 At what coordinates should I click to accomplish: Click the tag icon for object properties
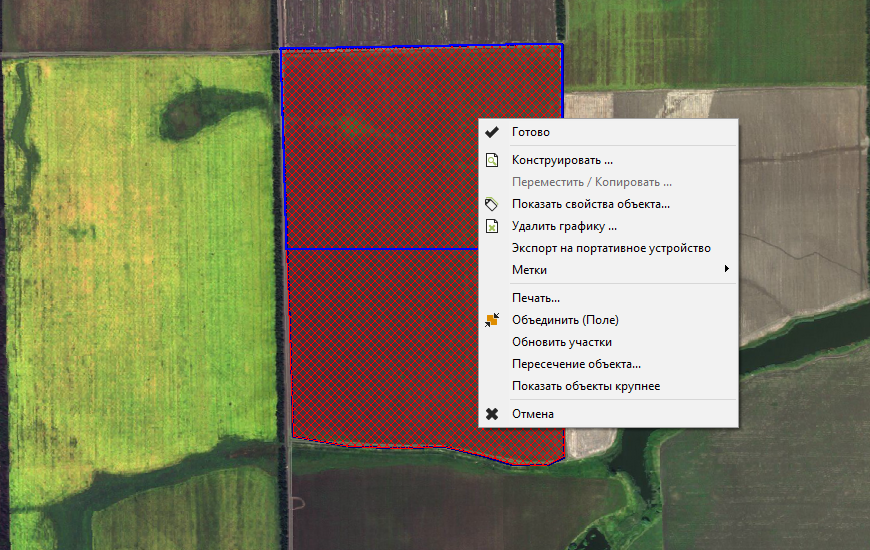tap(491, 204)
